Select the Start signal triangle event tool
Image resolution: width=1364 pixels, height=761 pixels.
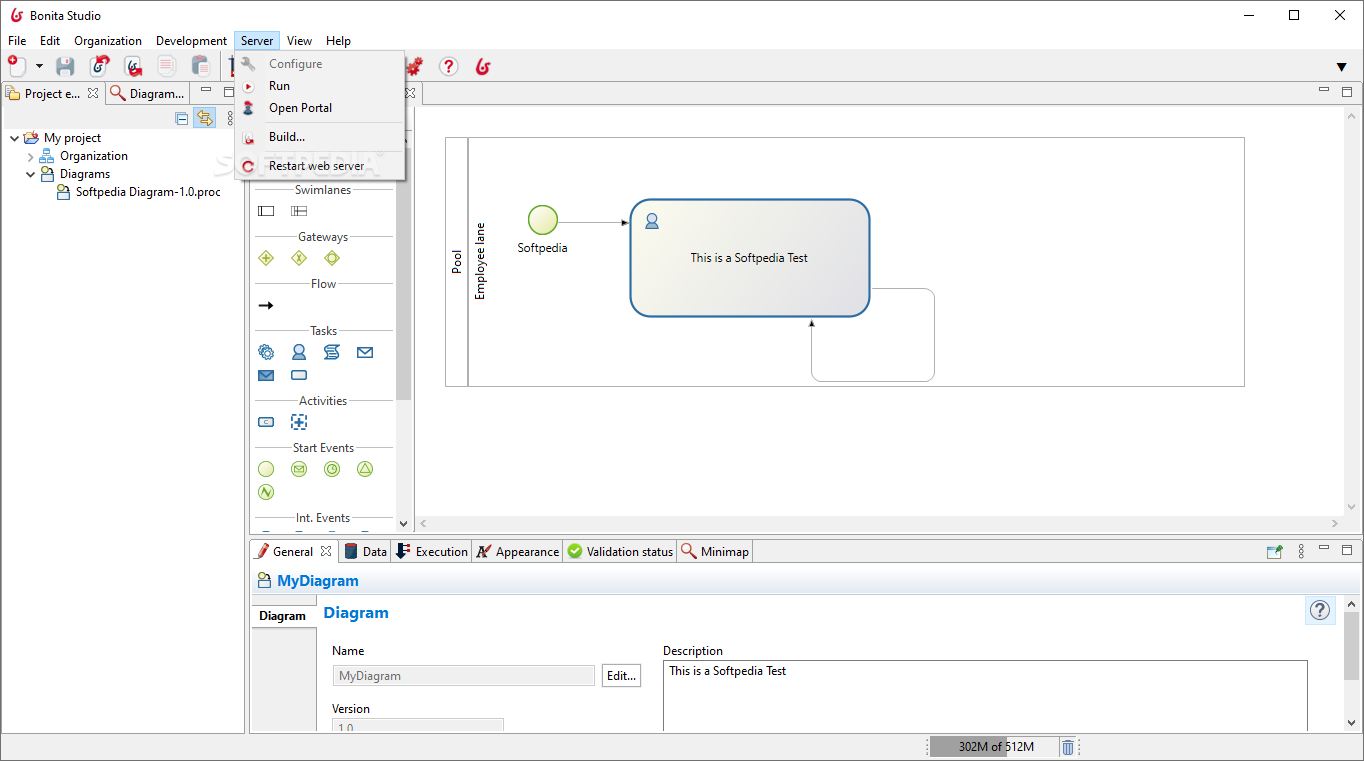click(365, 469)
